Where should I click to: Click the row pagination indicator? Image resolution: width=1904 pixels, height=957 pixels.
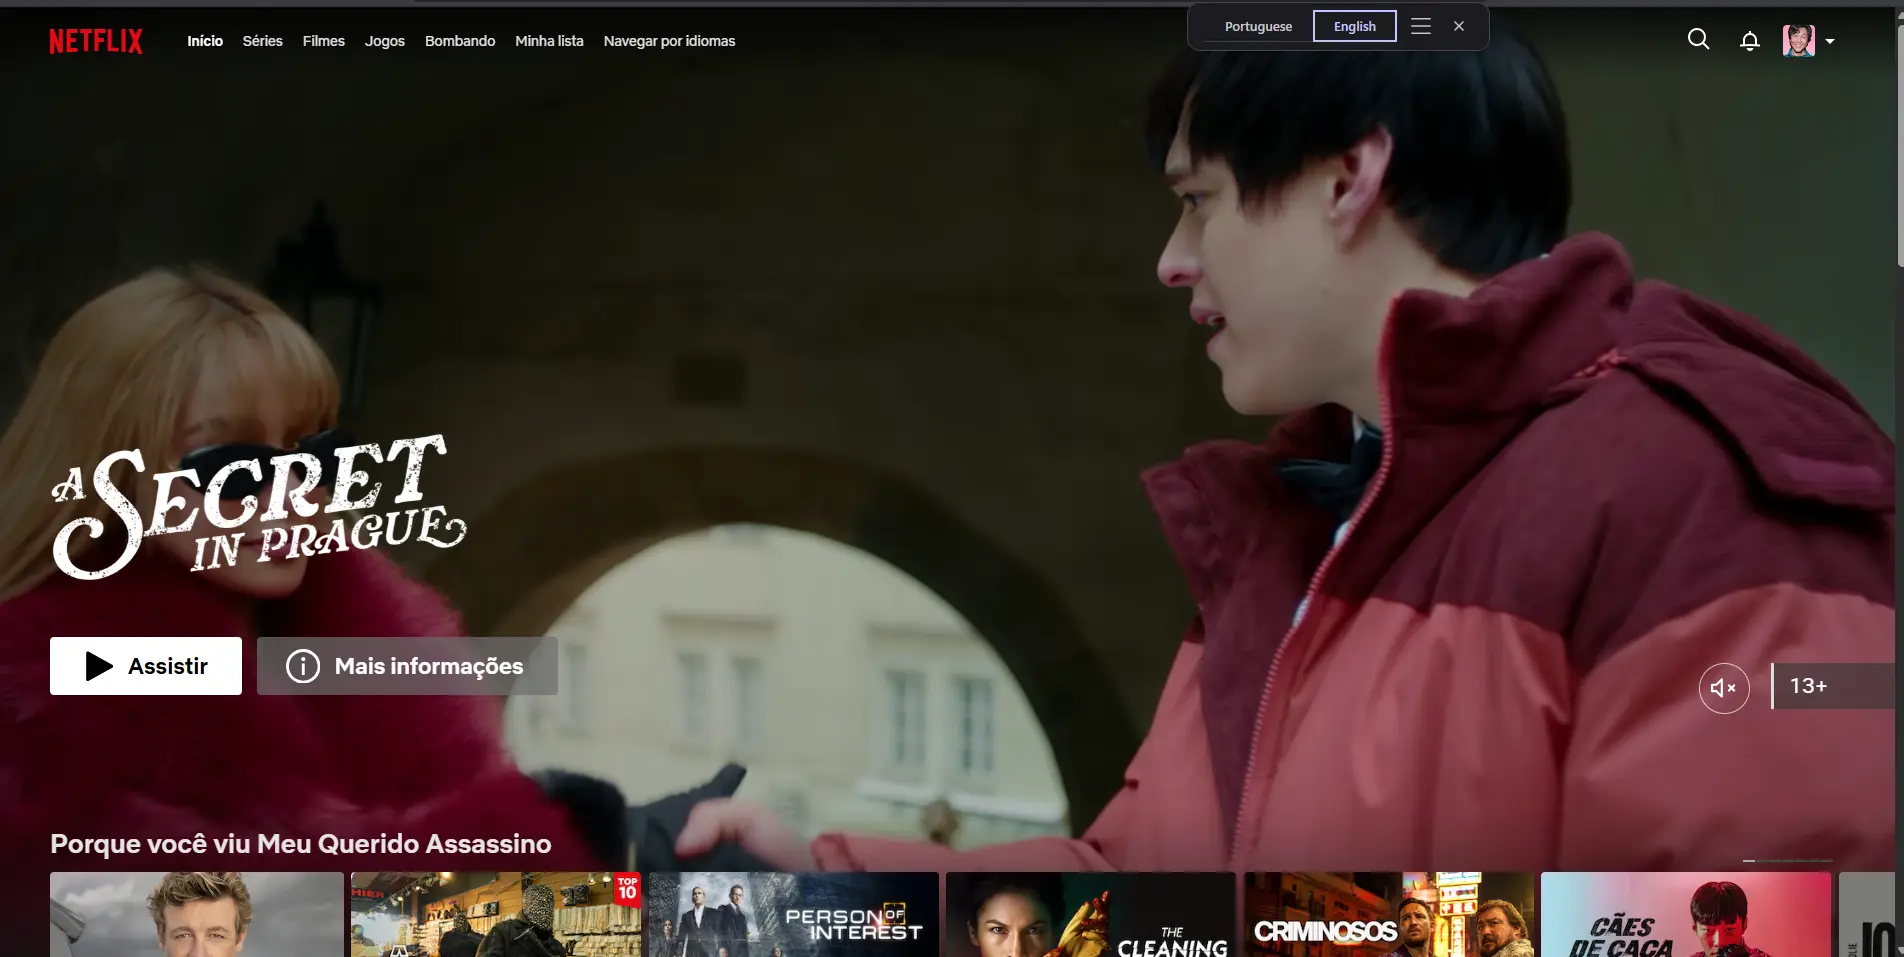click(1788, 860)
